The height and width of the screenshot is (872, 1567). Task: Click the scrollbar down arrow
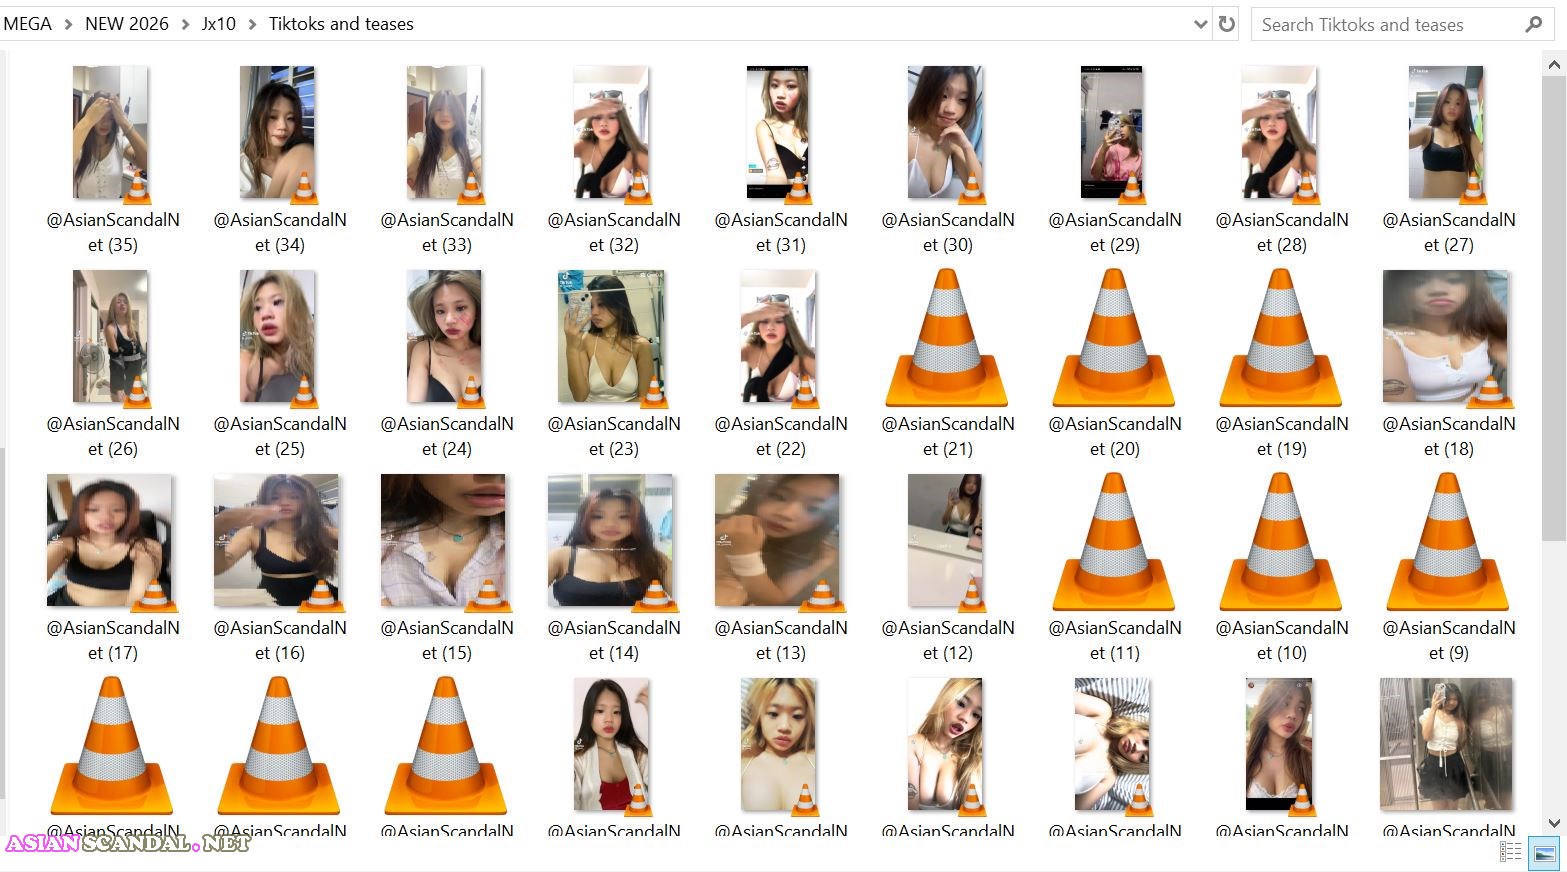click(1554, 823)
